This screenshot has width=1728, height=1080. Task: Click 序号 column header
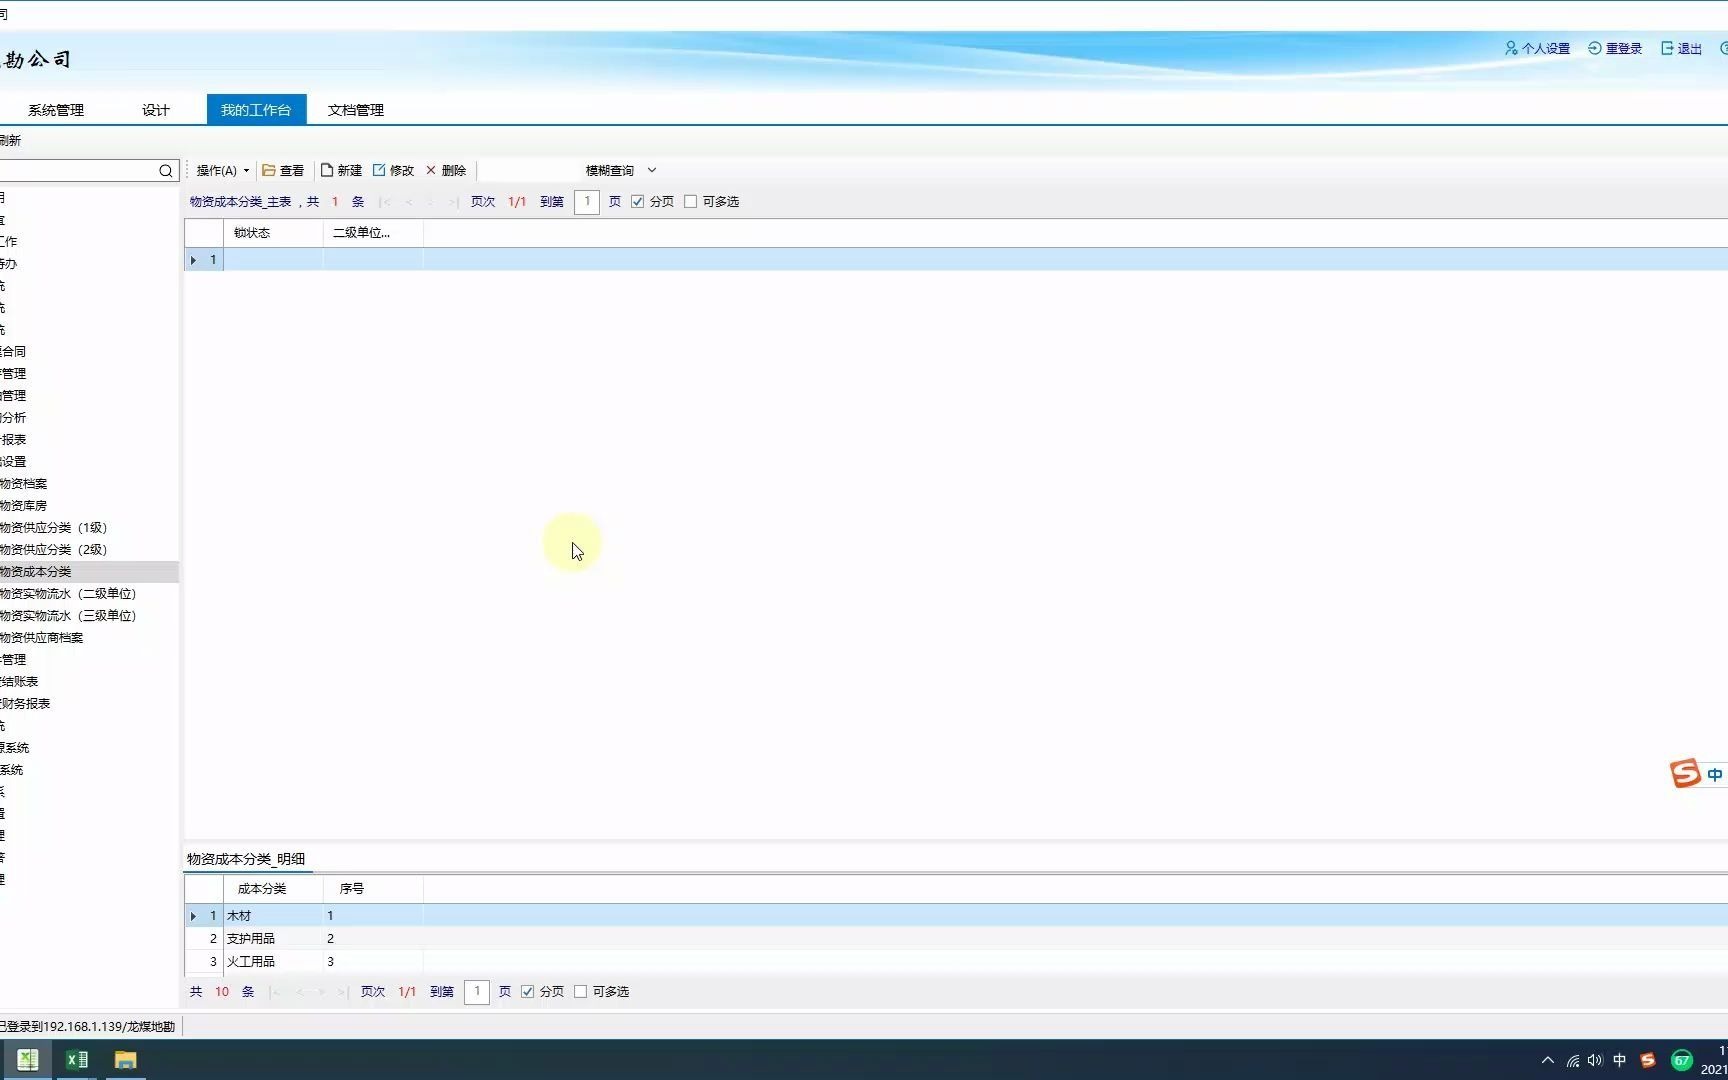(x=373, y=889)
